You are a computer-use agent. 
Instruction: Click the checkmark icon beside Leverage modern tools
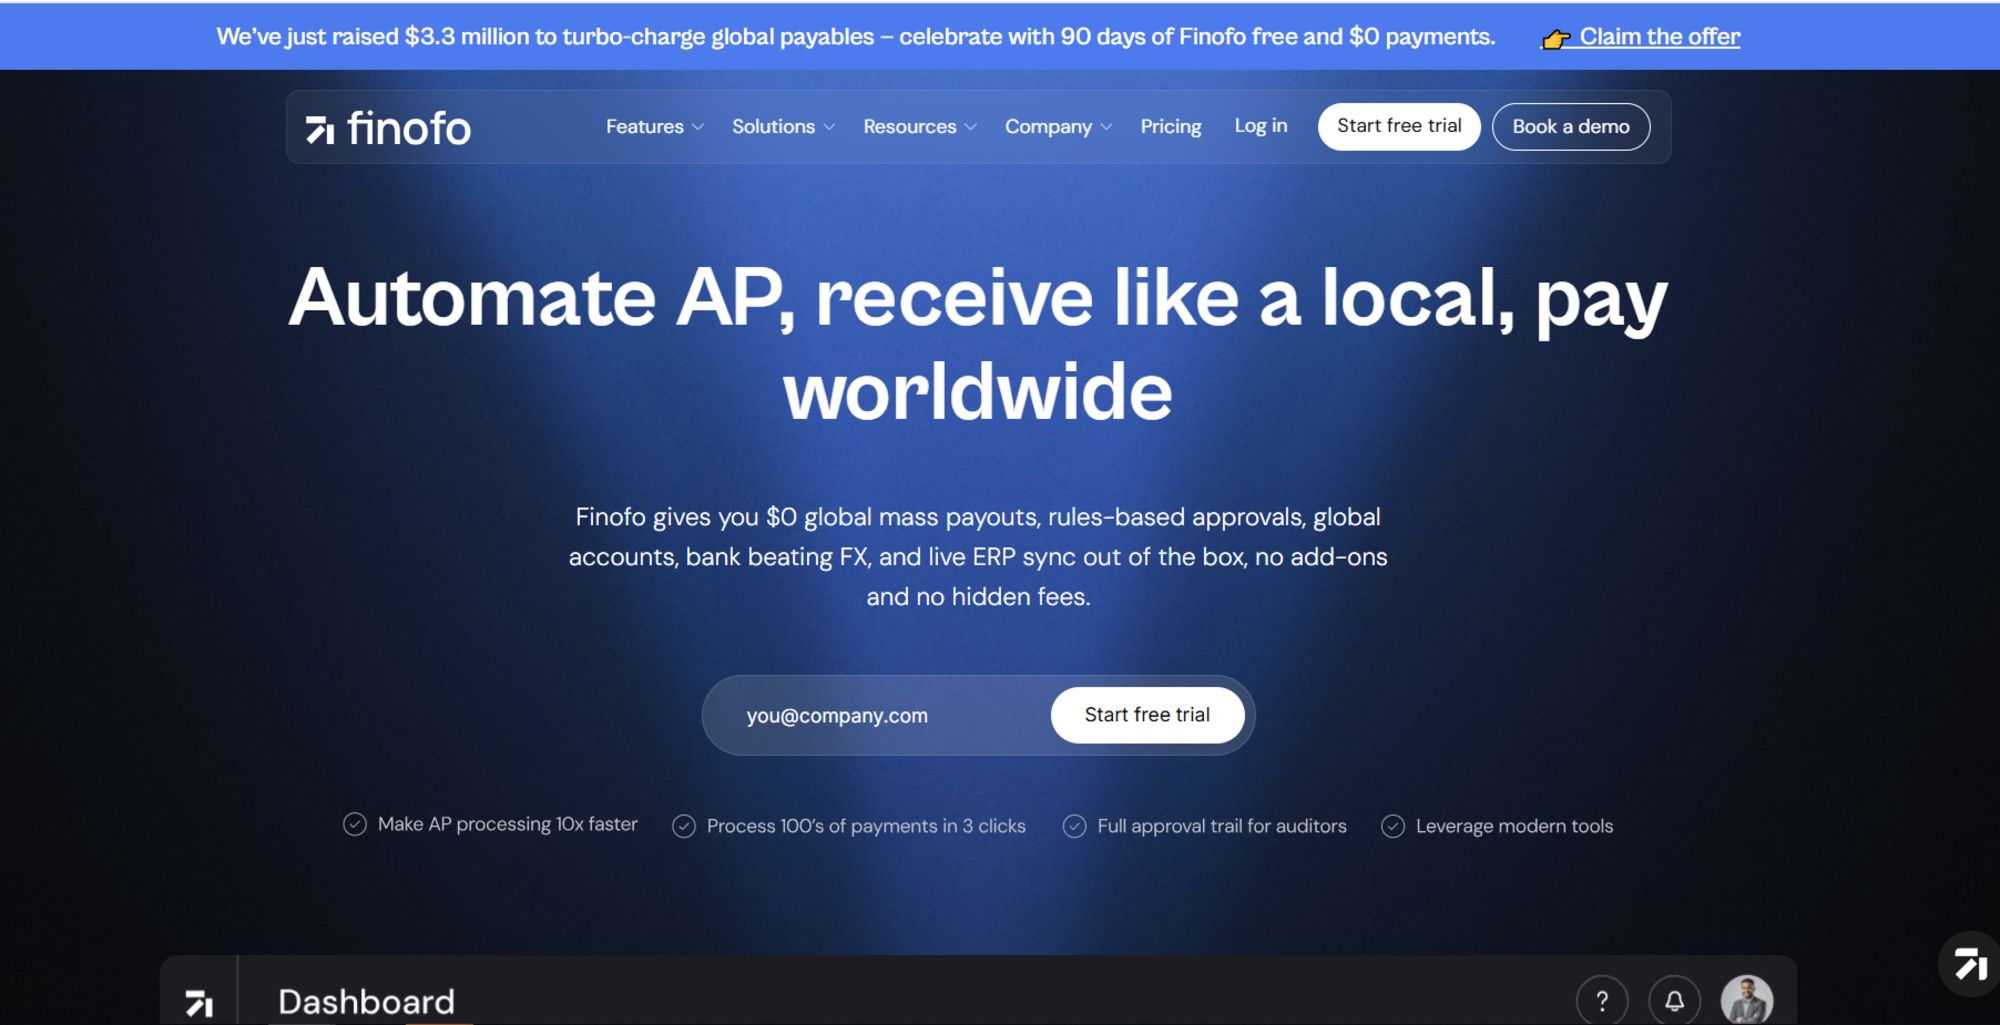pos(1393,826)
